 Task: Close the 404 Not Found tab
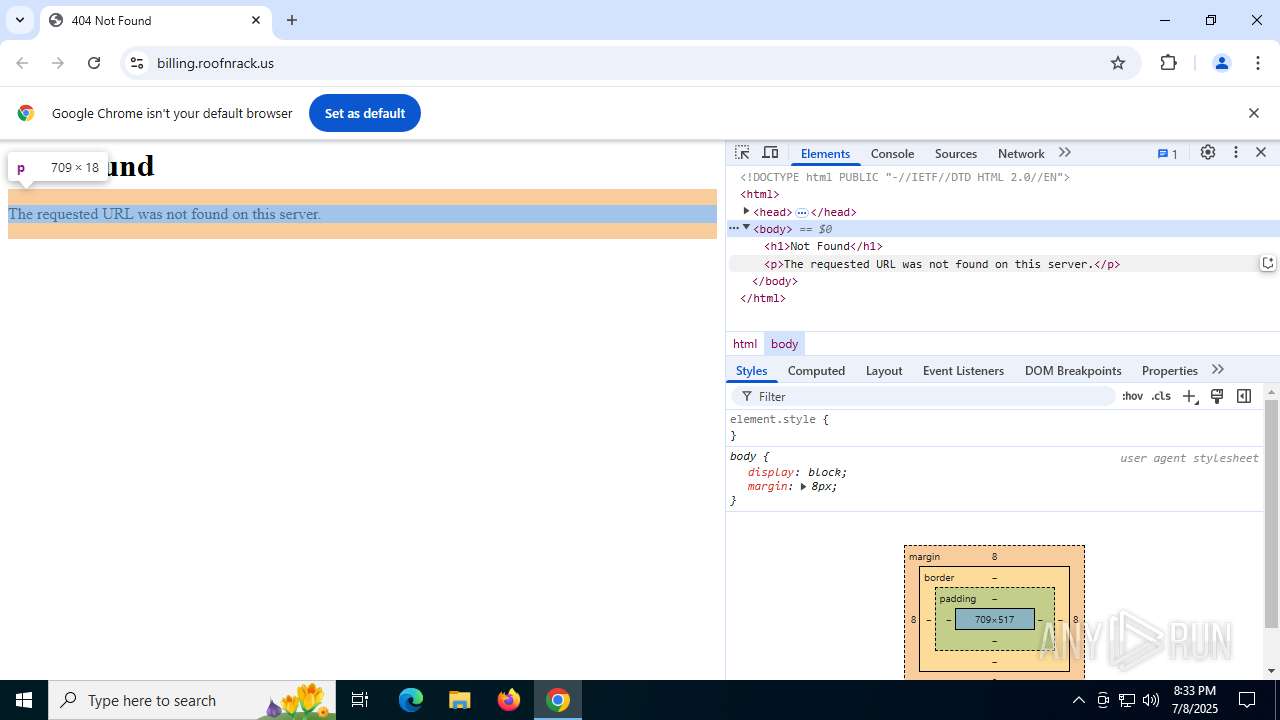pos(256,20)
